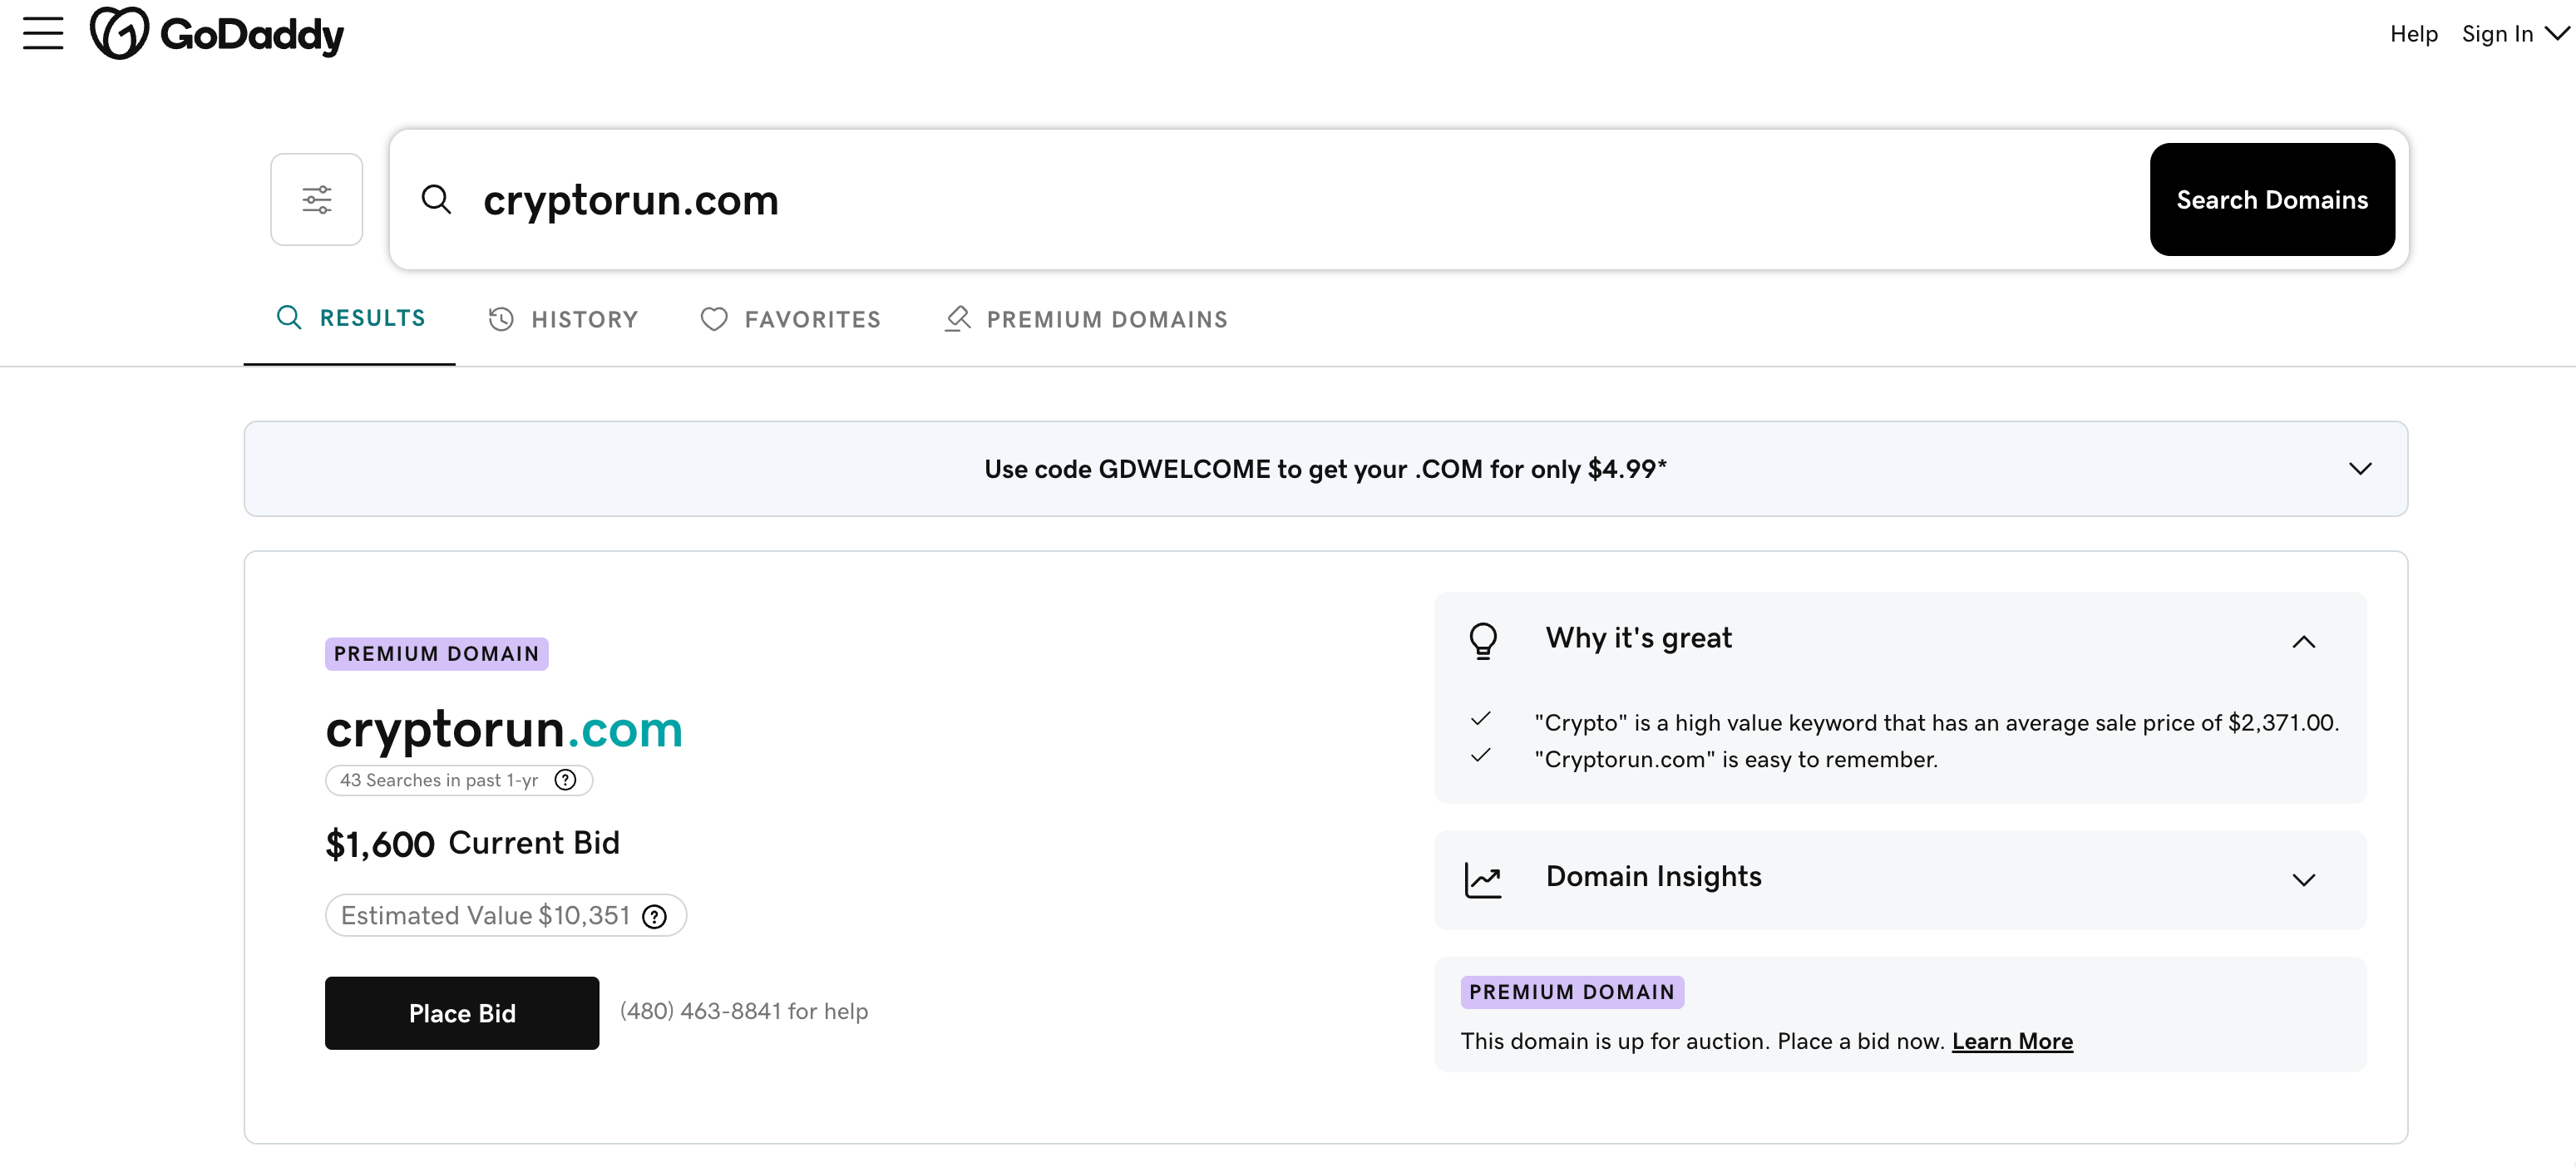Click the cryptorun.com domain title

pyautogui.click(x=504, y=729)
